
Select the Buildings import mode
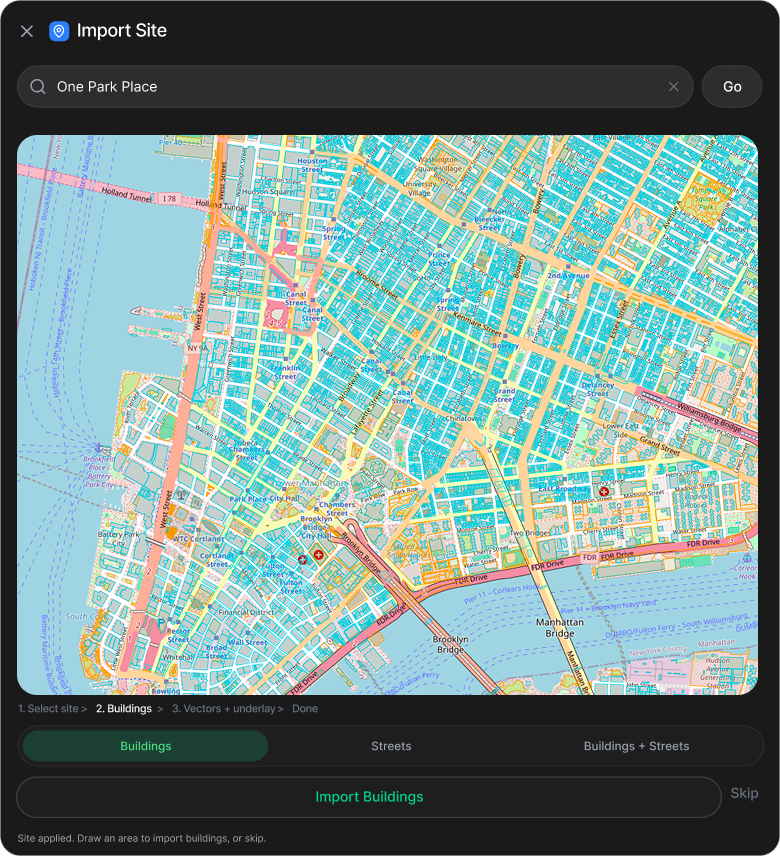[146, 746]
